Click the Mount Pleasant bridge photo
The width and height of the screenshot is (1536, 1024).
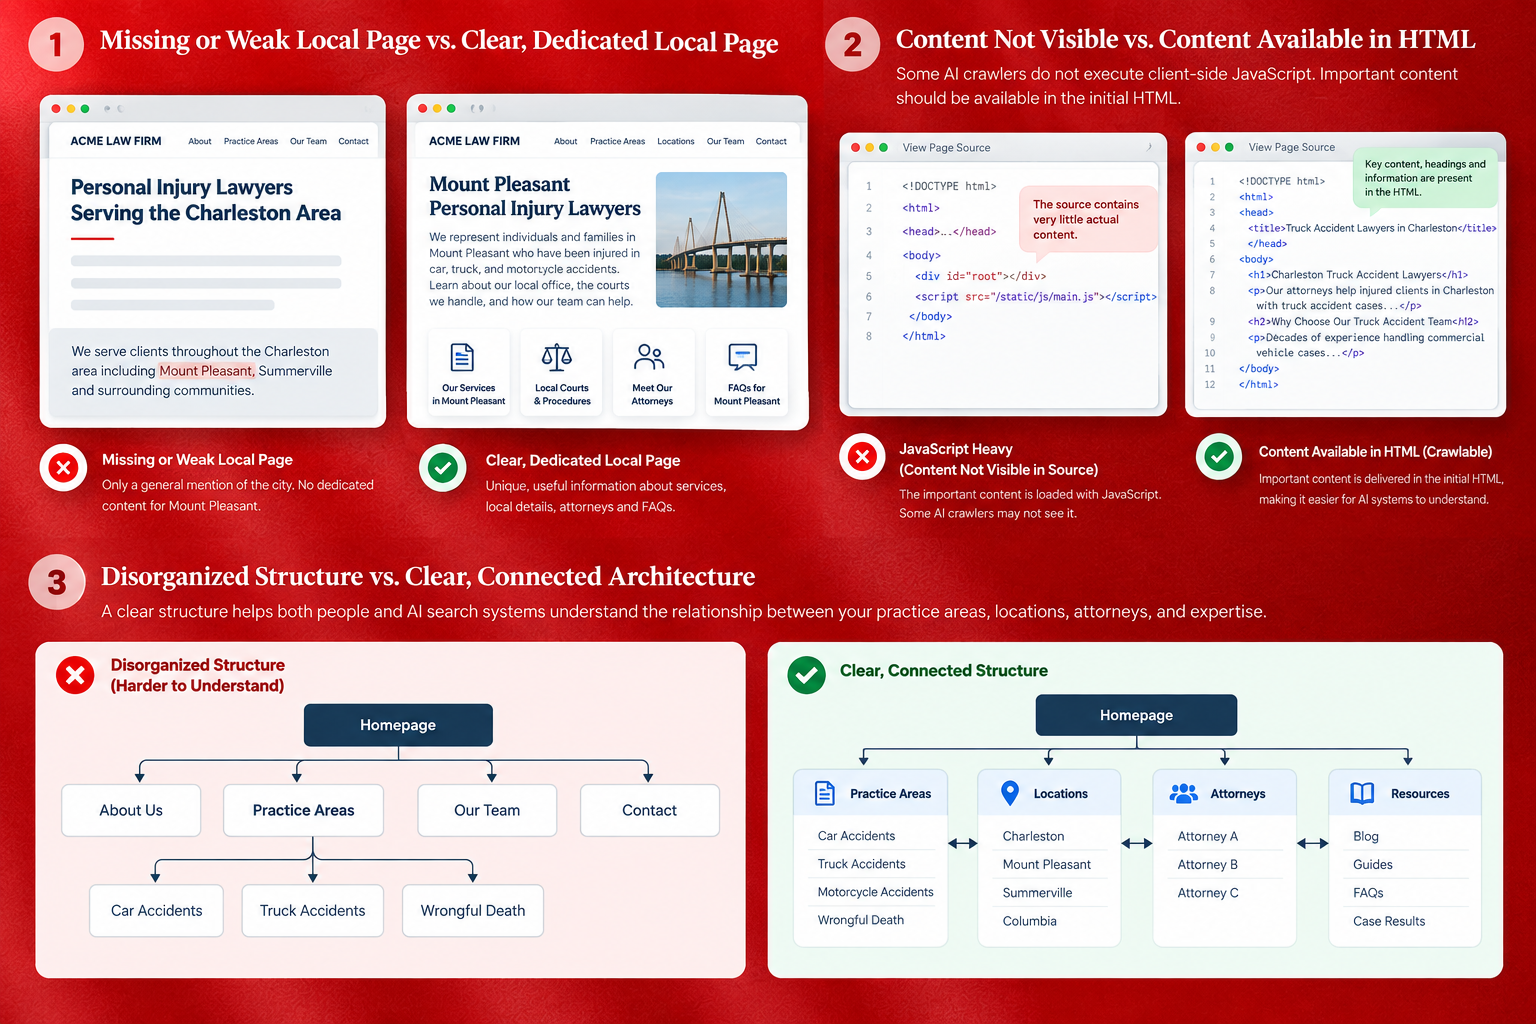click(x=721, y=240)
